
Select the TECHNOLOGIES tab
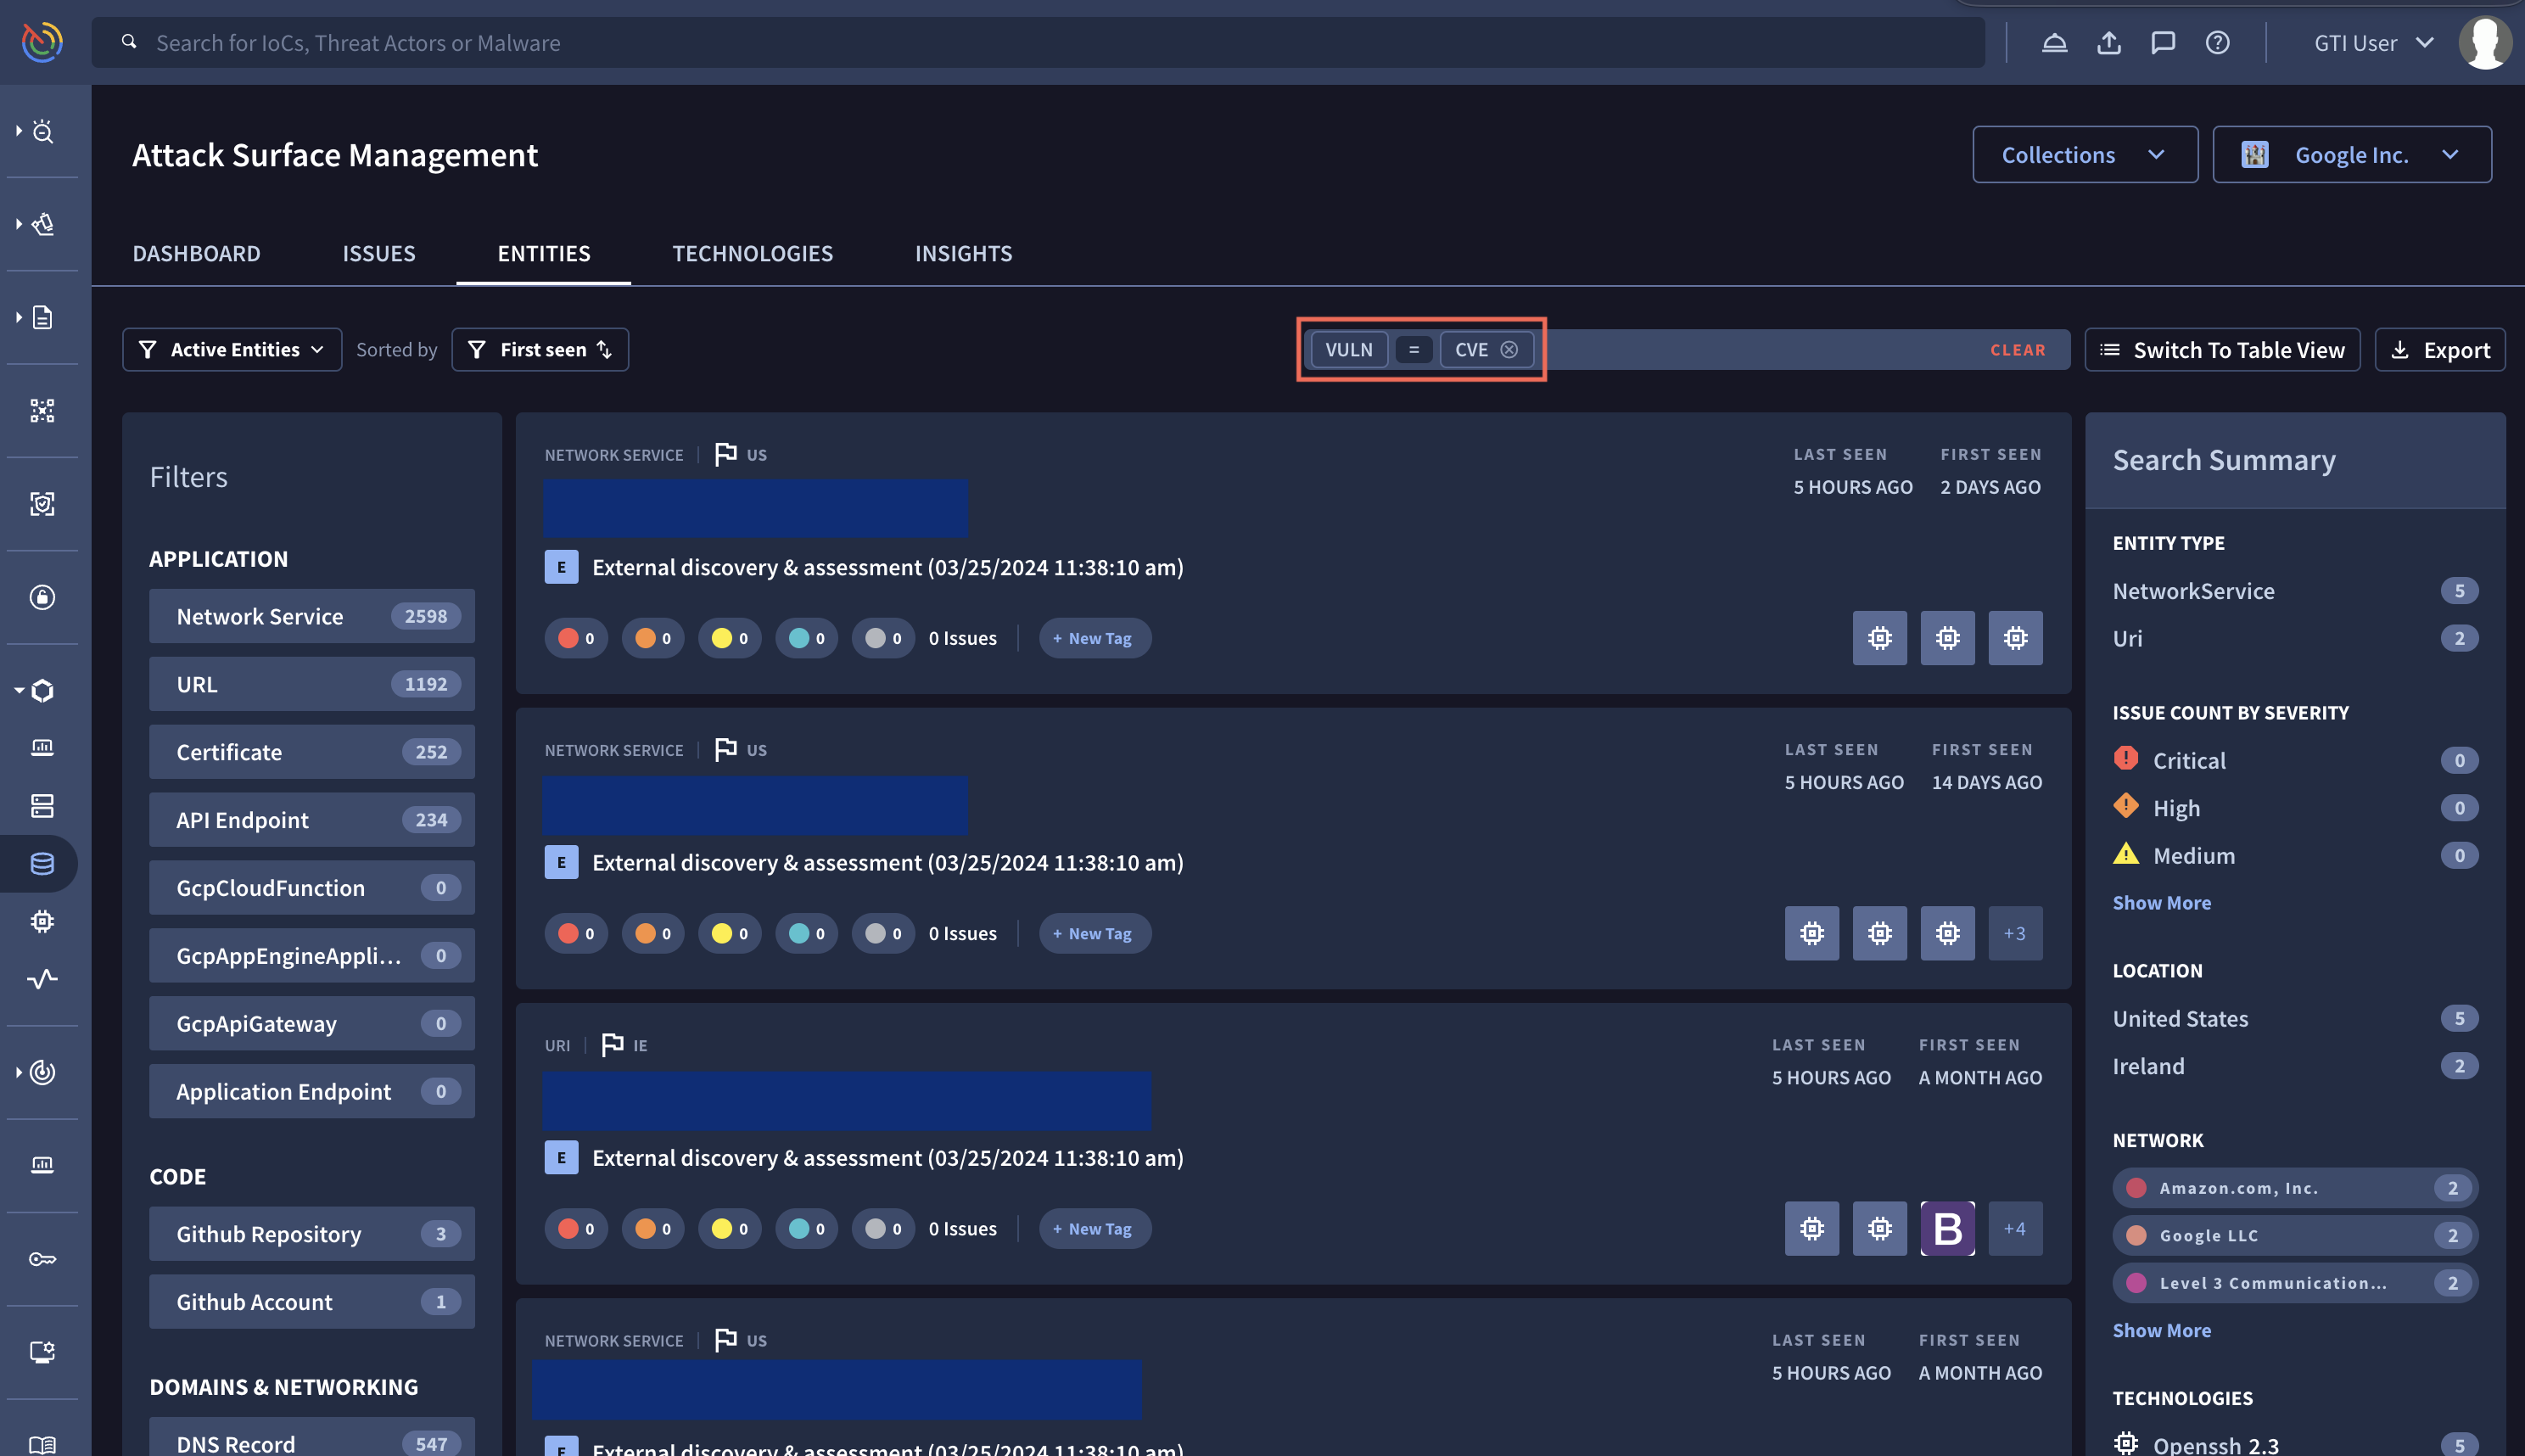click(753, 253)
